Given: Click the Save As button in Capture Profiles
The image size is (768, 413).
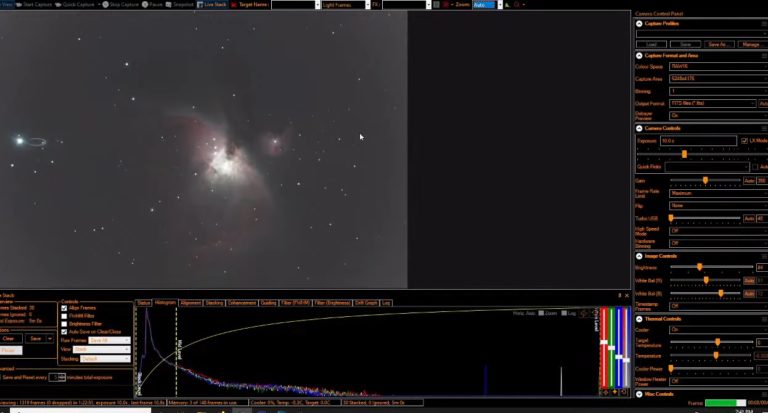Looking at the screenshot, I should [x=718, y=44].
